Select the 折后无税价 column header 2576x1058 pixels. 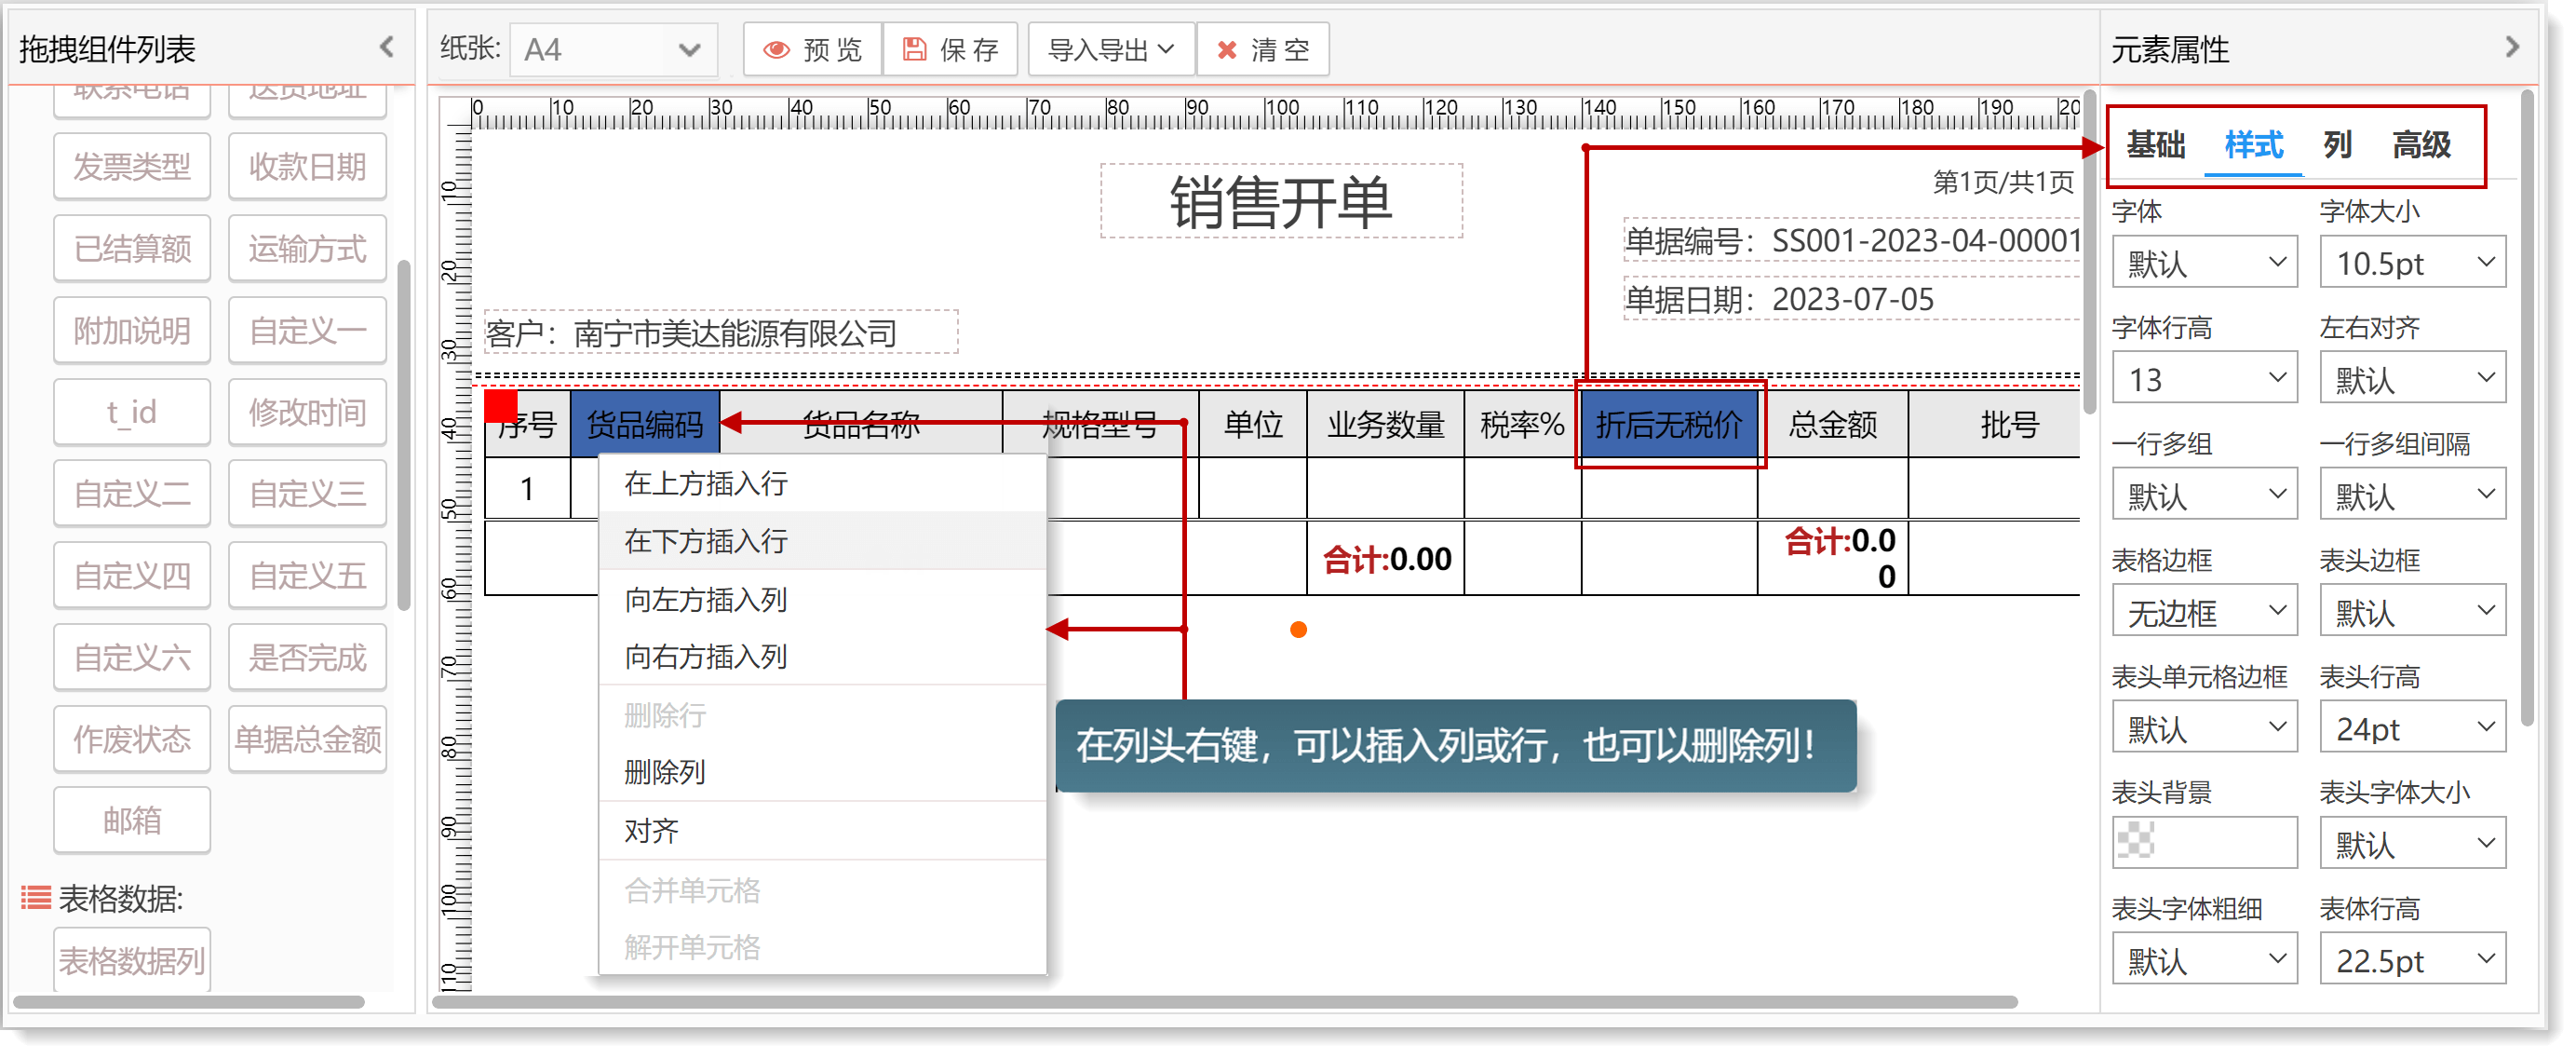point(1668,425)
